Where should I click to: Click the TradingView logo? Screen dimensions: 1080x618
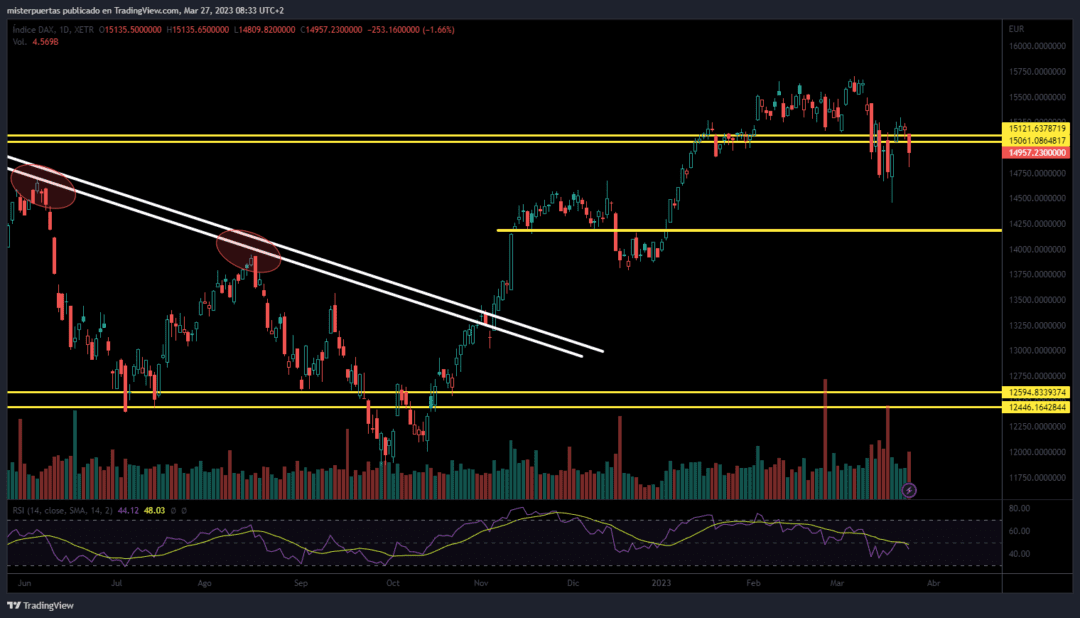41,606
